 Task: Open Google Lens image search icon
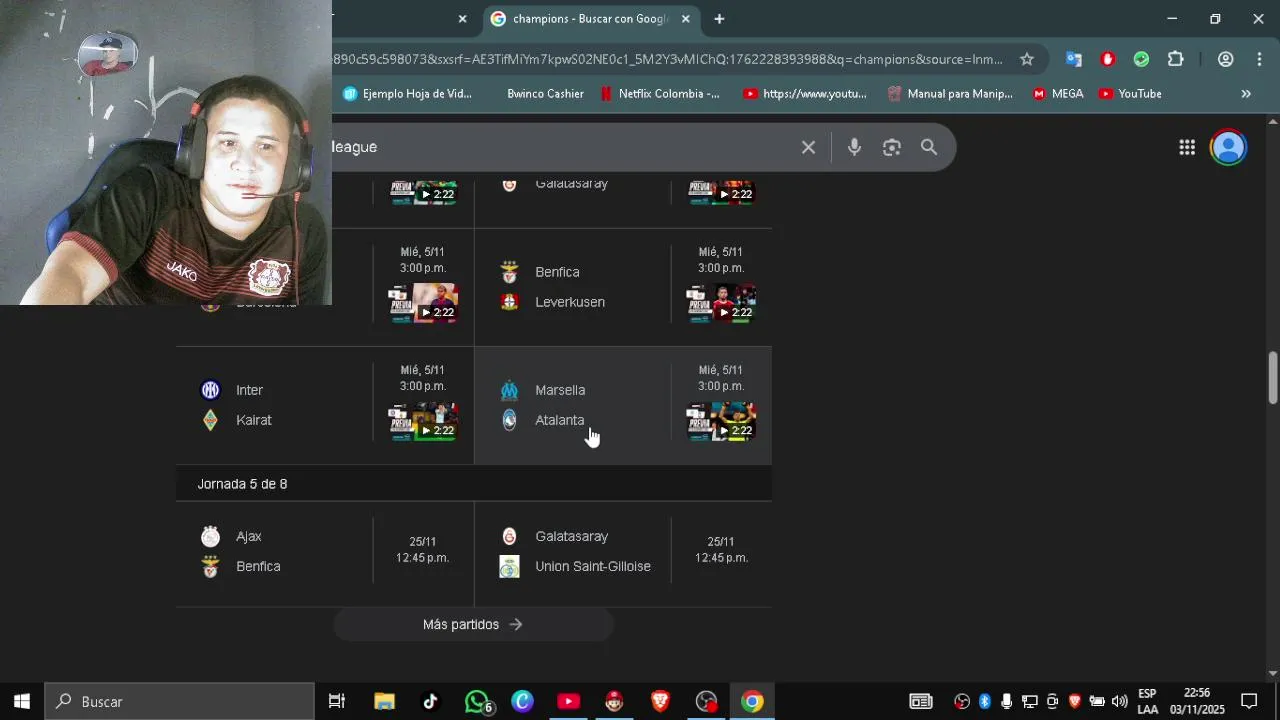click(x=892, y=147)
